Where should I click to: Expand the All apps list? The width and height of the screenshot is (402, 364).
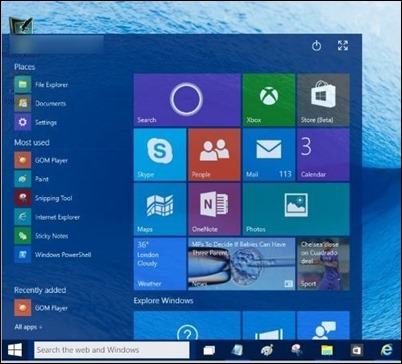pos(28,327)
